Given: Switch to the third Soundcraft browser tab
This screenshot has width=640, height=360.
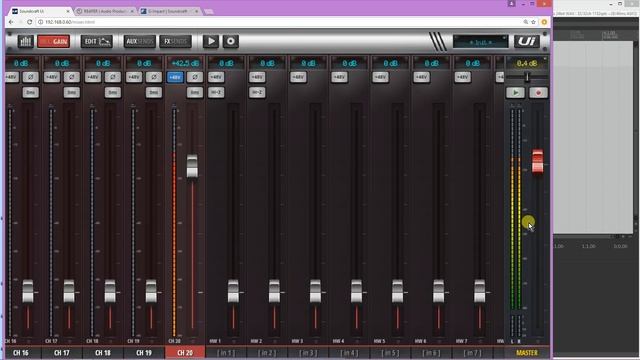Looking at the screenshot, I should (169, 11).
